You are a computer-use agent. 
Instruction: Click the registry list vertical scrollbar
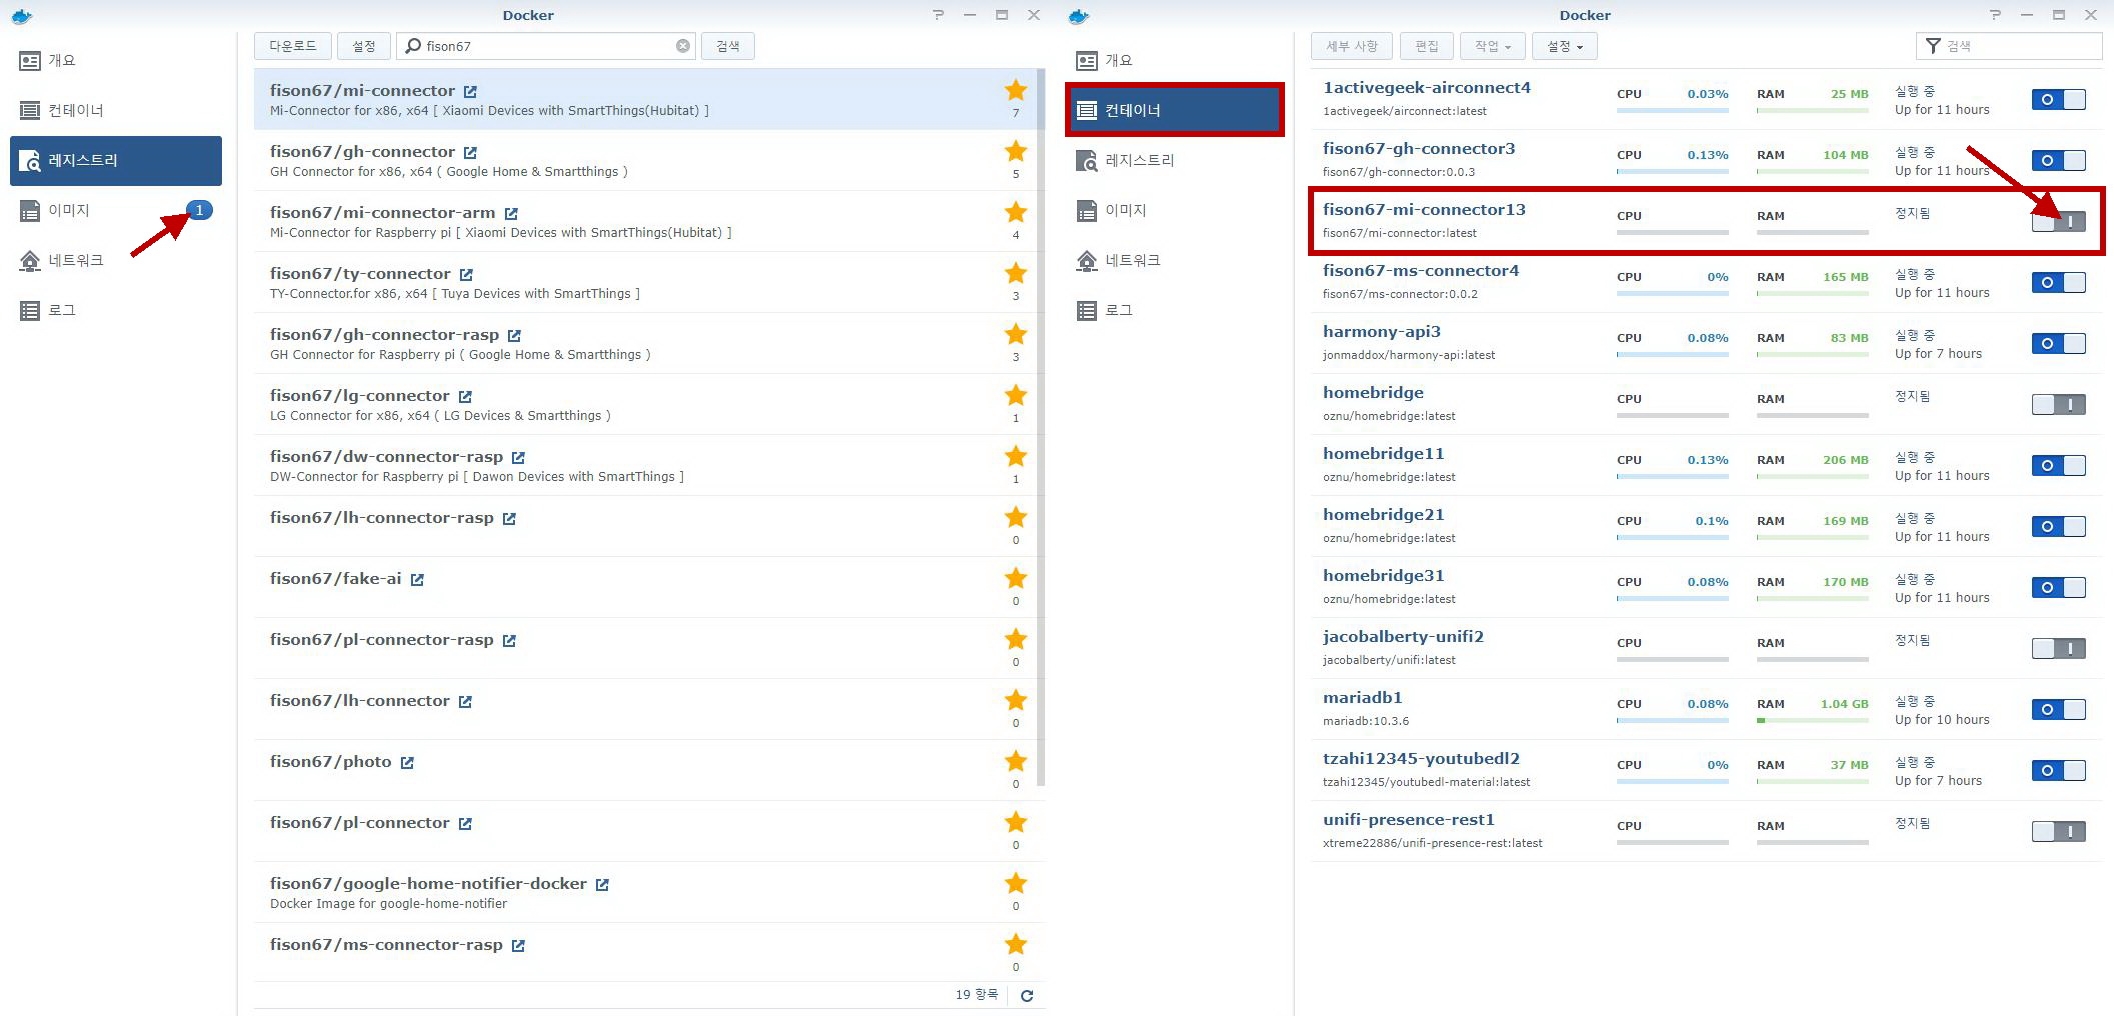1040,428
